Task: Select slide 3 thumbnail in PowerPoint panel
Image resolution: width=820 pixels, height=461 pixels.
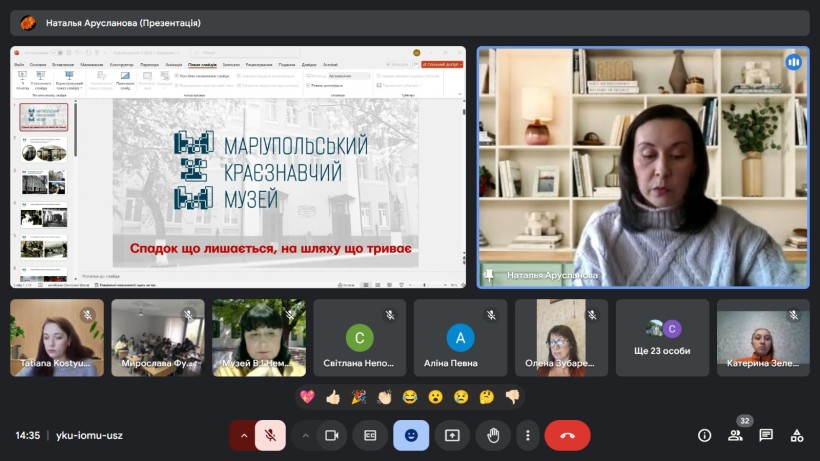Action: point(44,182)
